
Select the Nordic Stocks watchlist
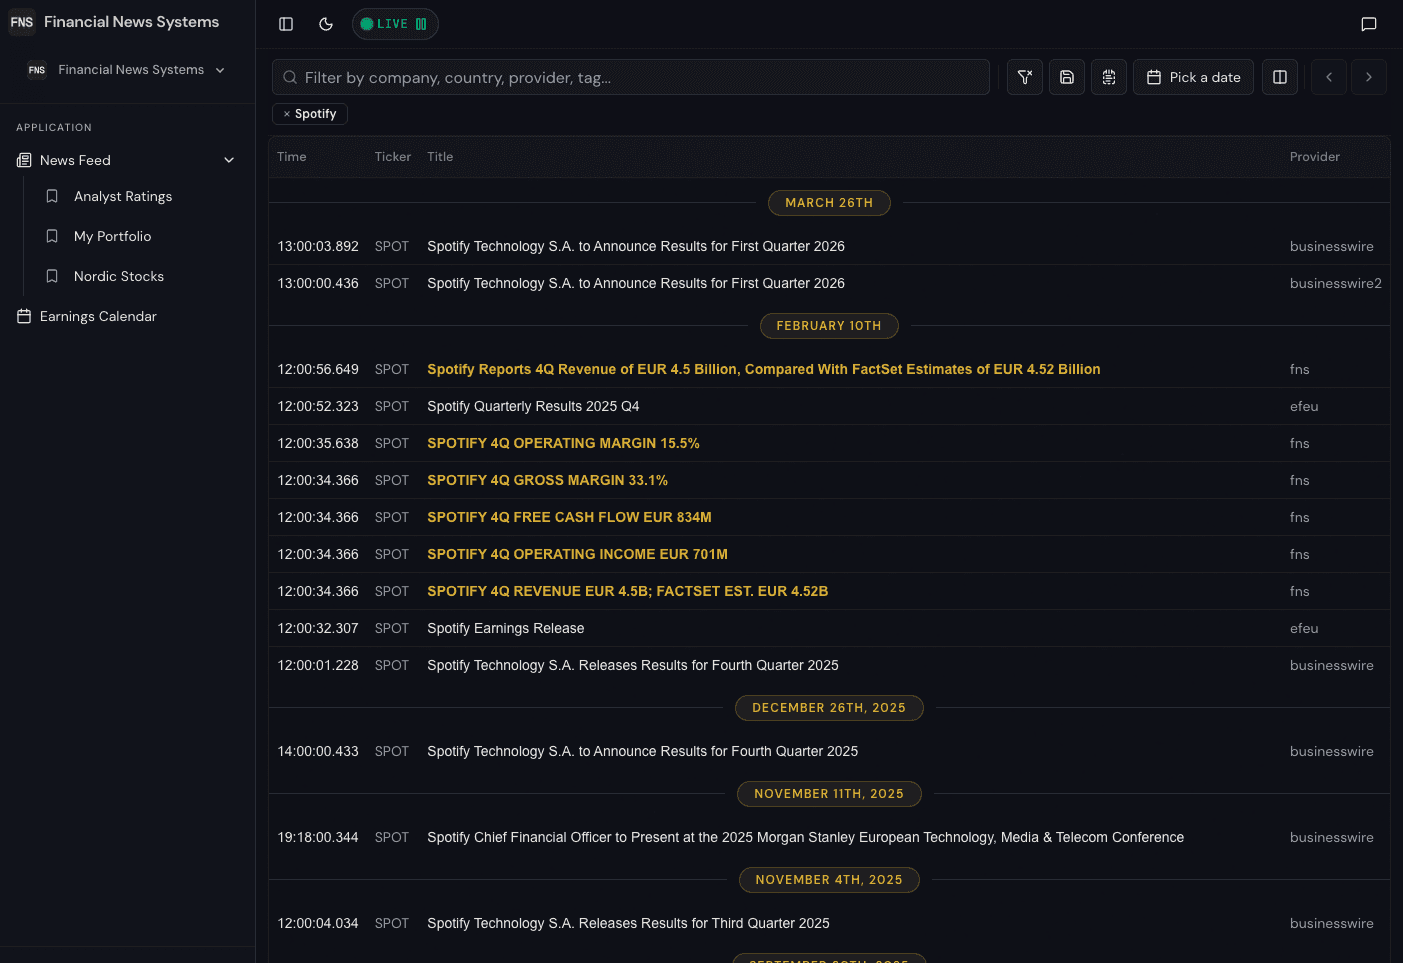[x=119, y=276]
